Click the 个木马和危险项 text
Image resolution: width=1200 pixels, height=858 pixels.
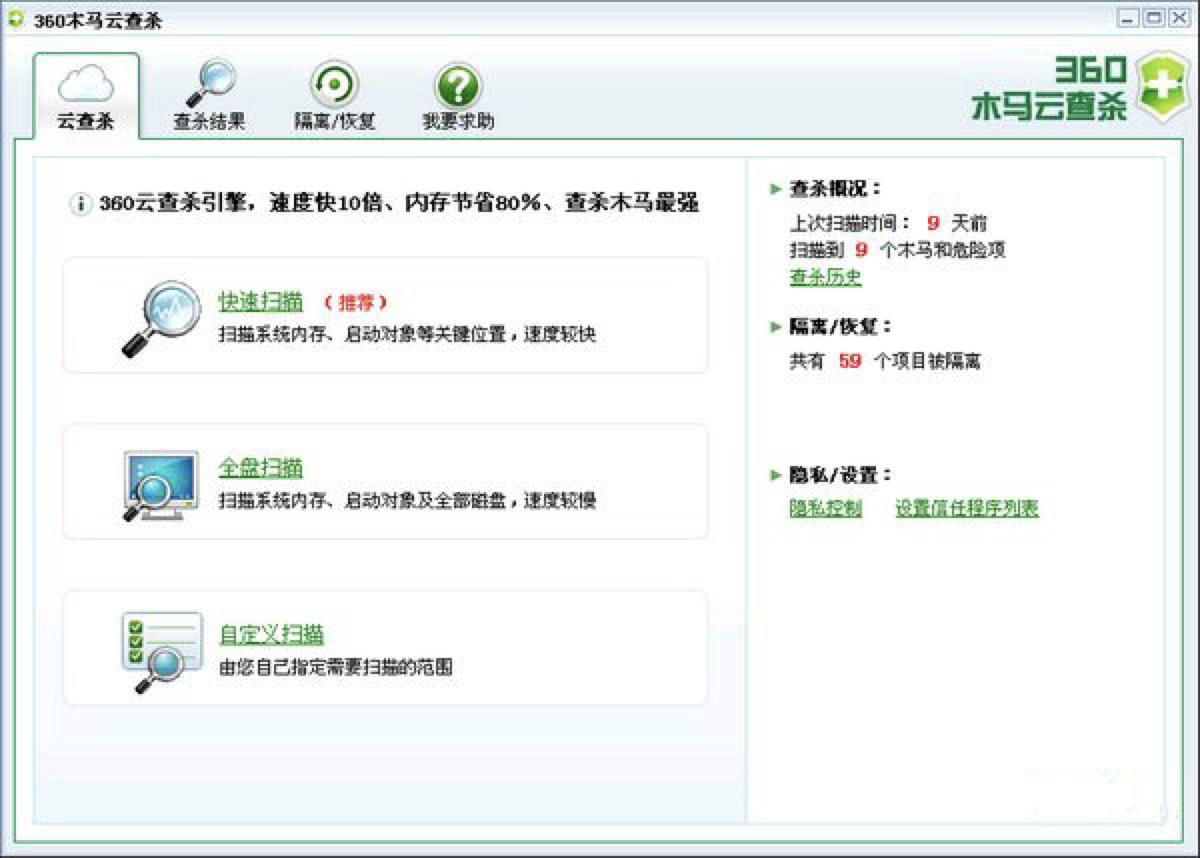[943, 249]
